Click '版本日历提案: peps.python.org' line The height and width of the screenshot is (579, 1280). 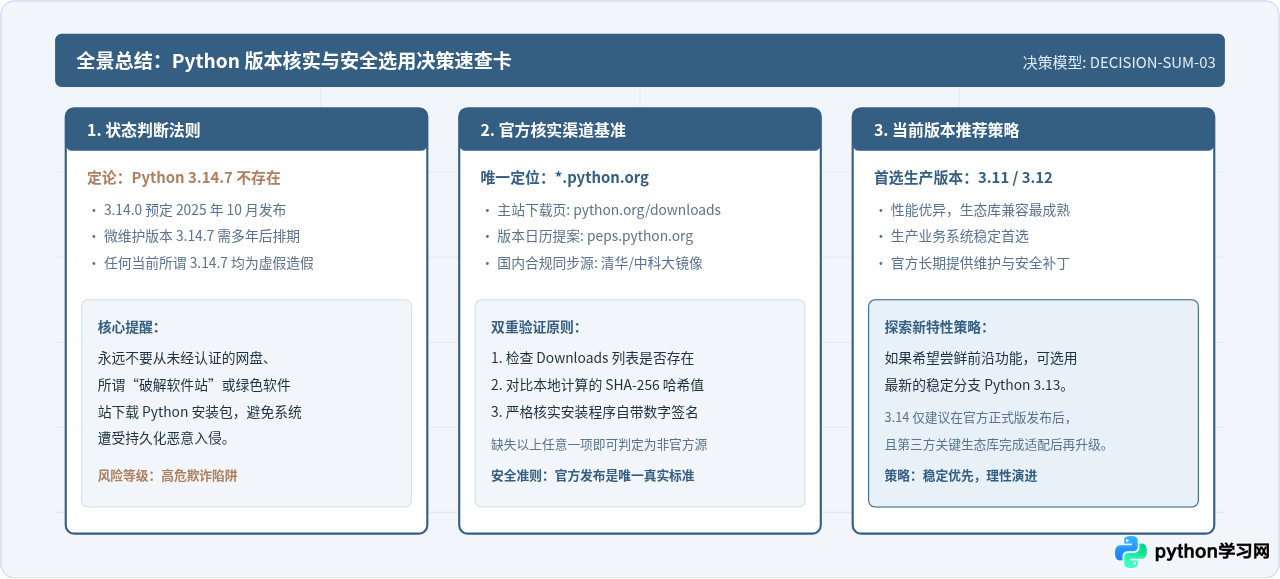tap(595, 237)
